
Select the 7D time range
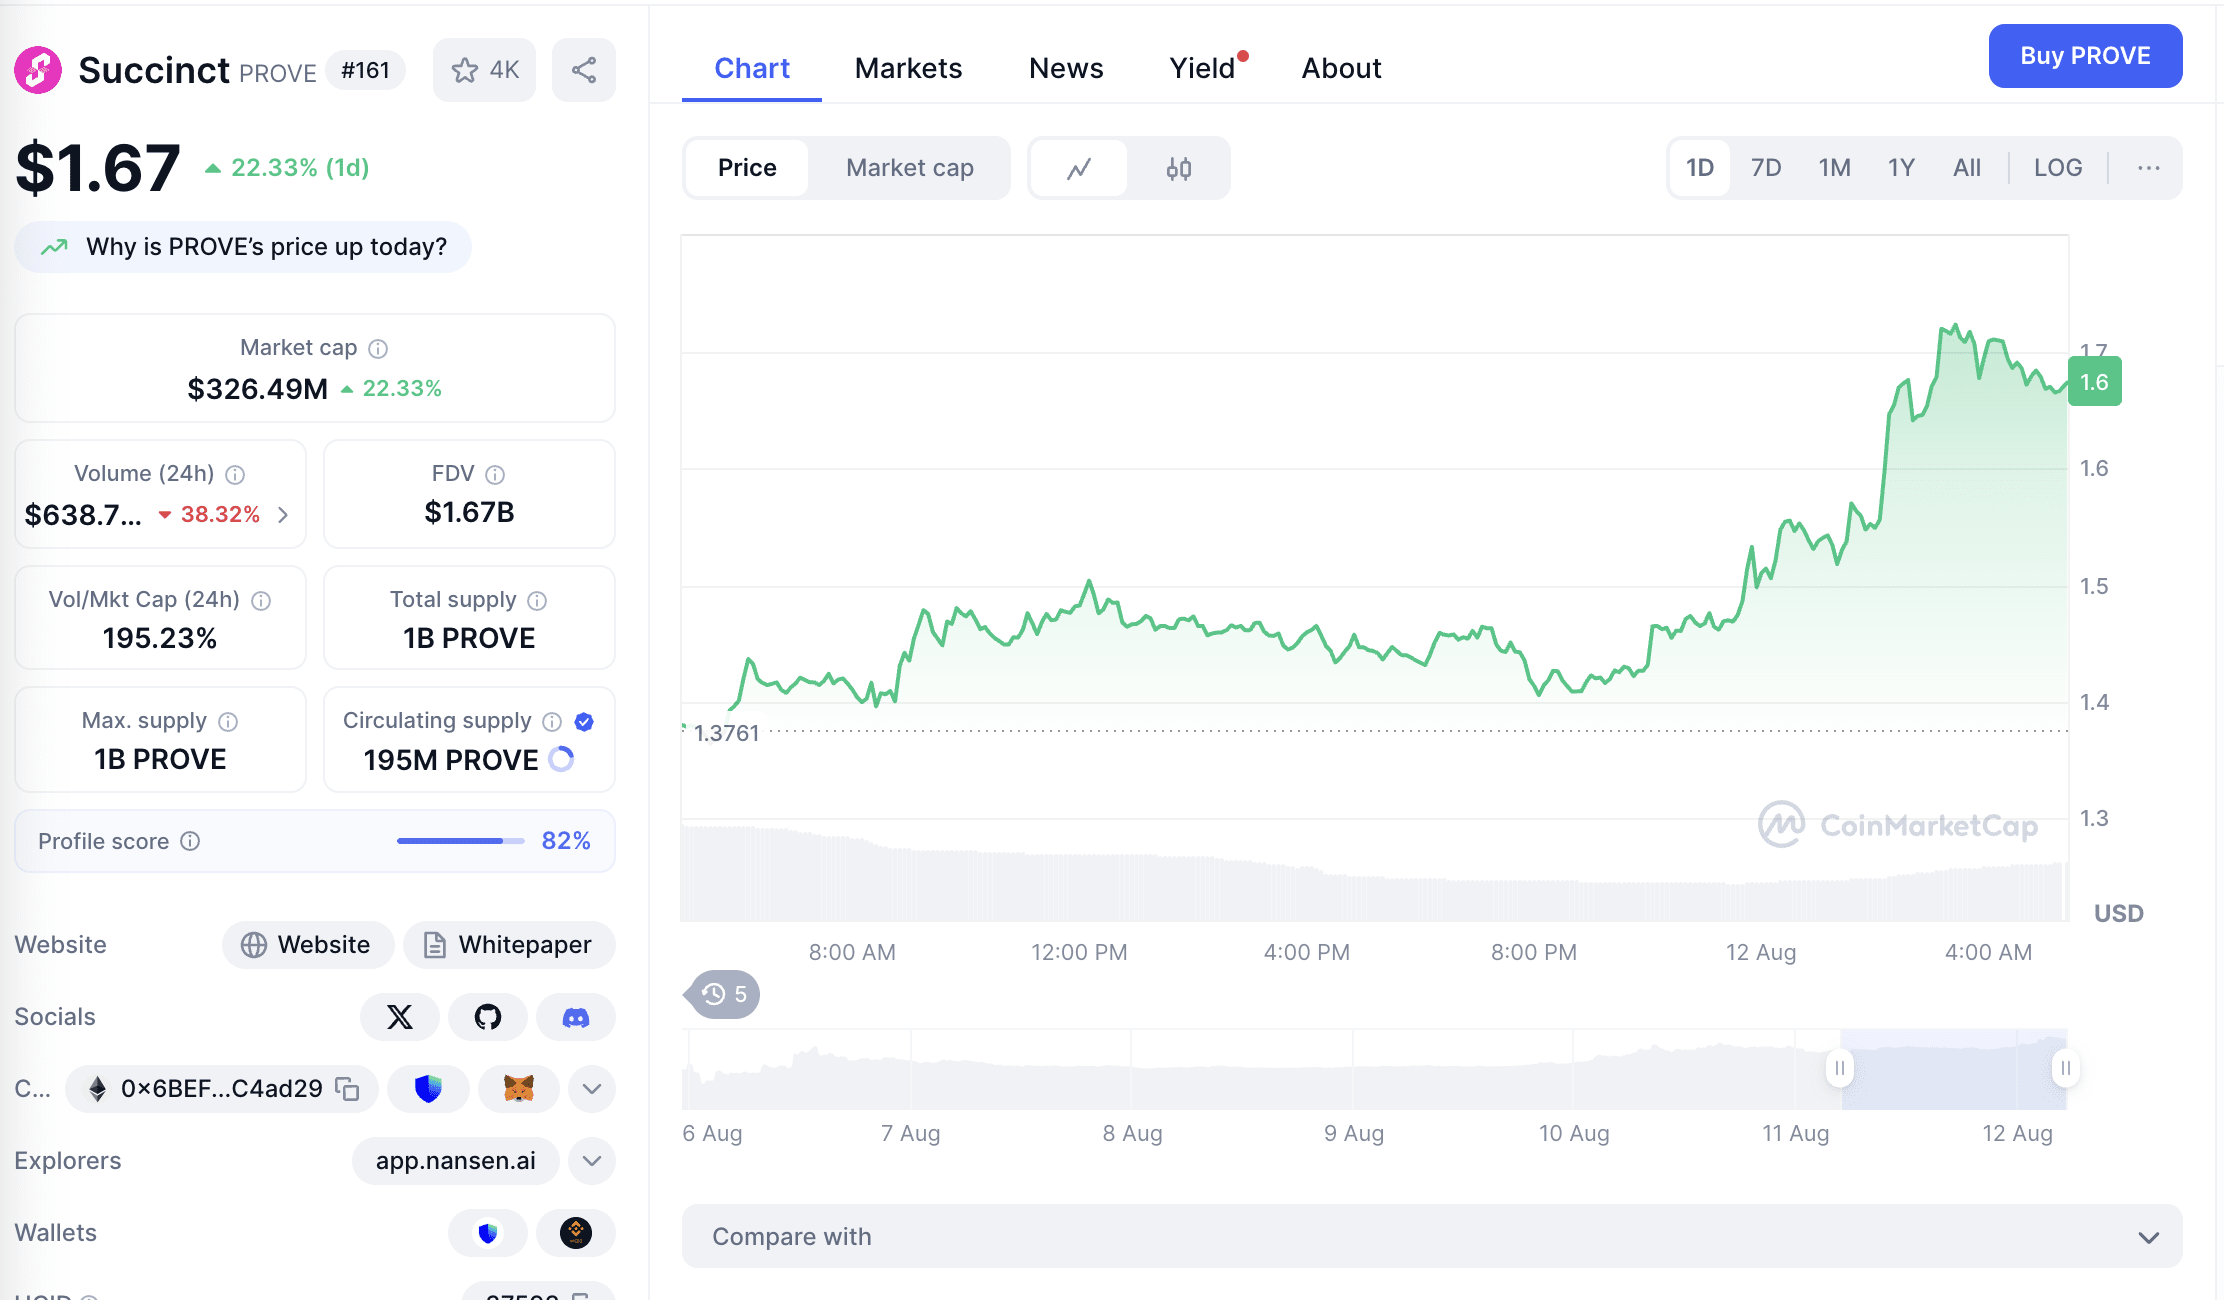coord(1765,168)
